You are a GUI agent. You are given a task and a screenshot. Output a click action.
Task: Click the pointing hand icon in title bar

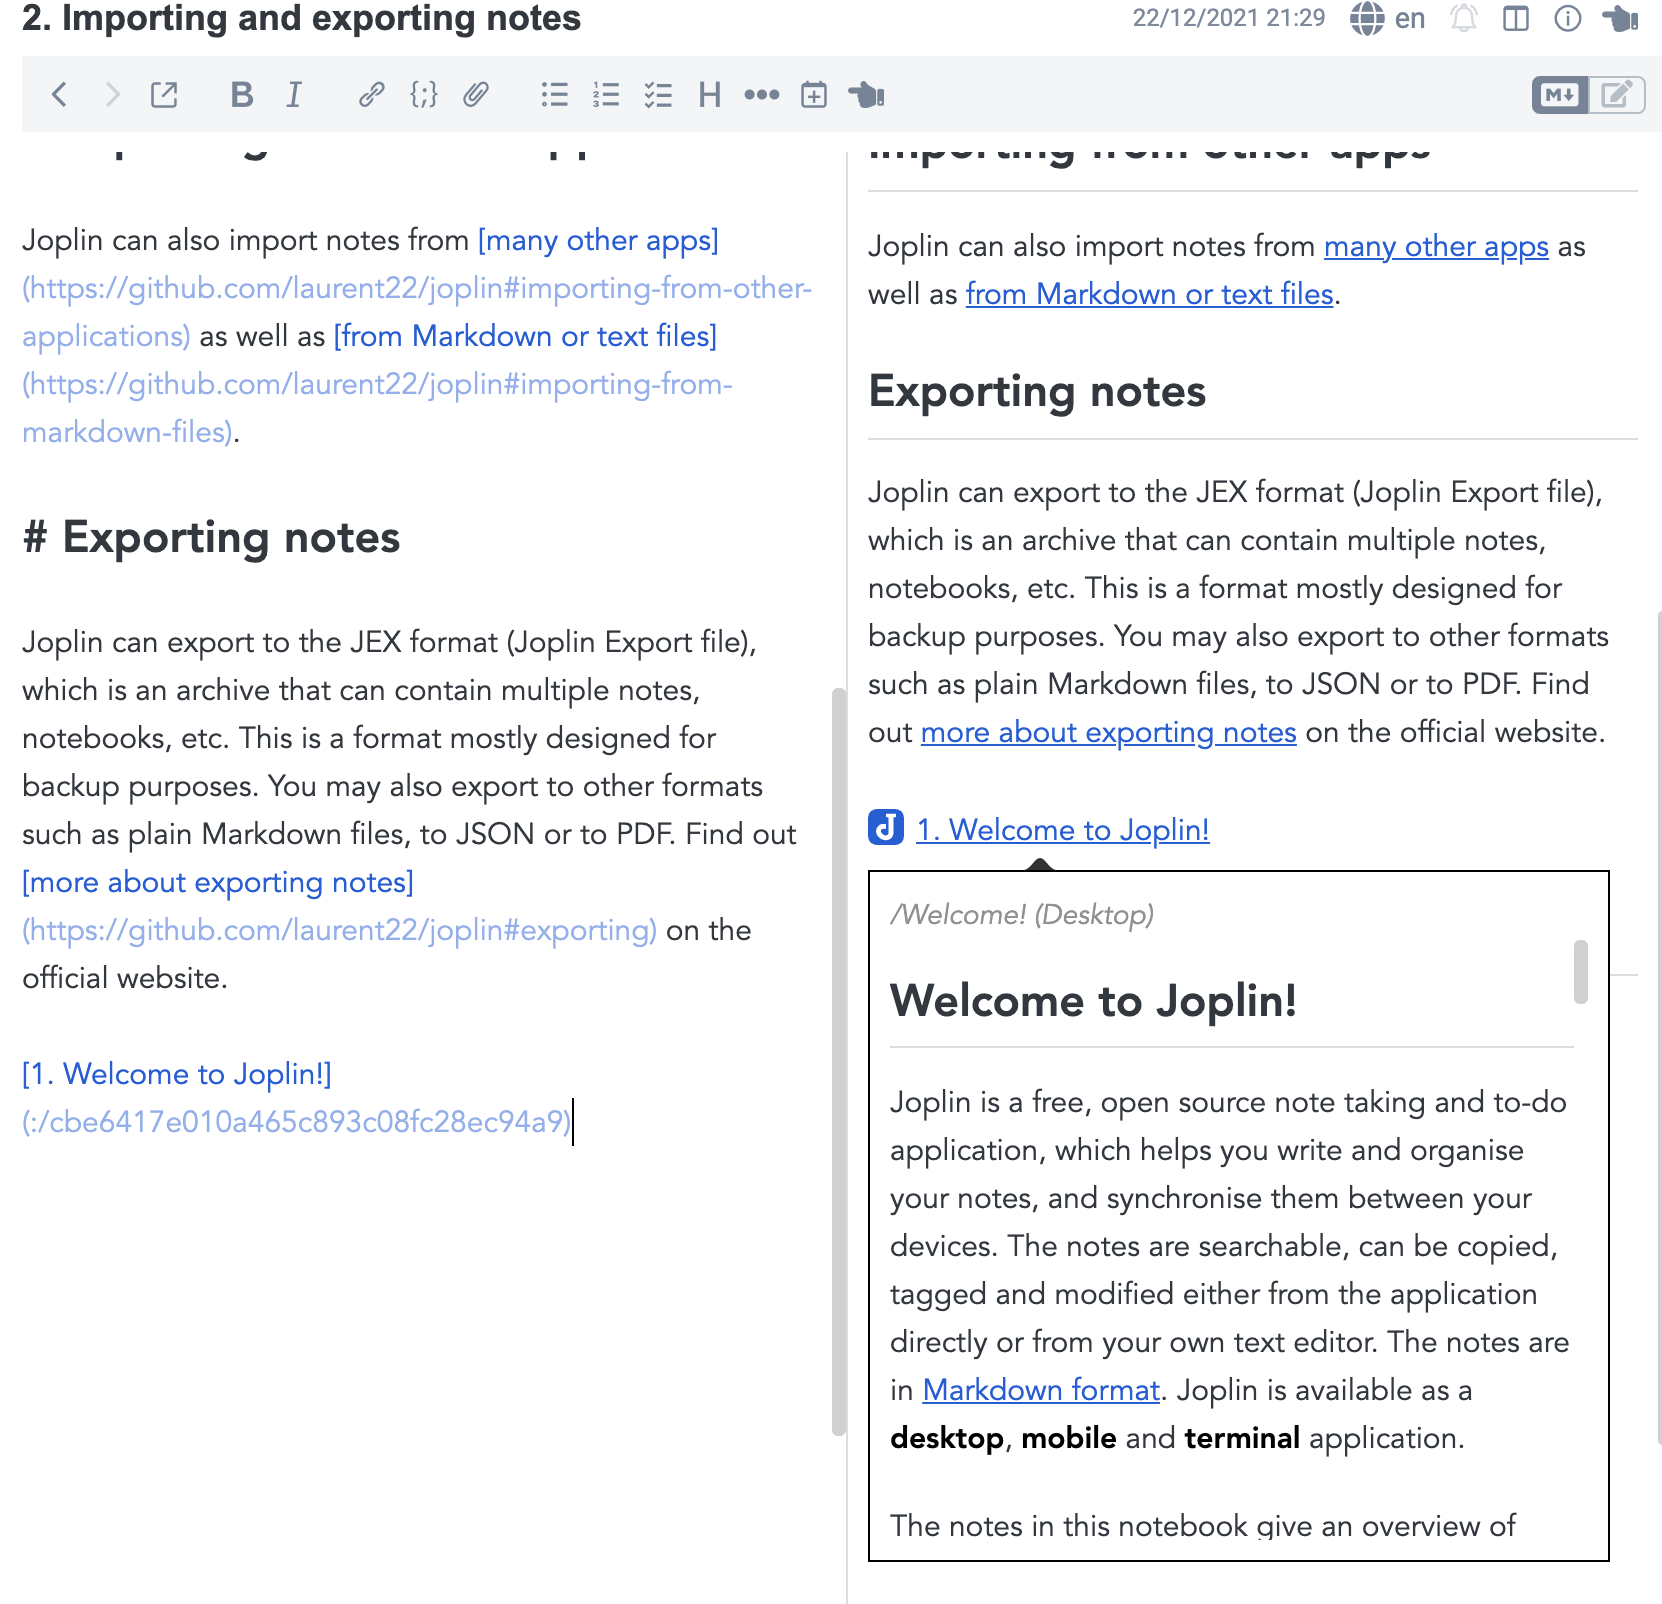tap(1620, 18)
